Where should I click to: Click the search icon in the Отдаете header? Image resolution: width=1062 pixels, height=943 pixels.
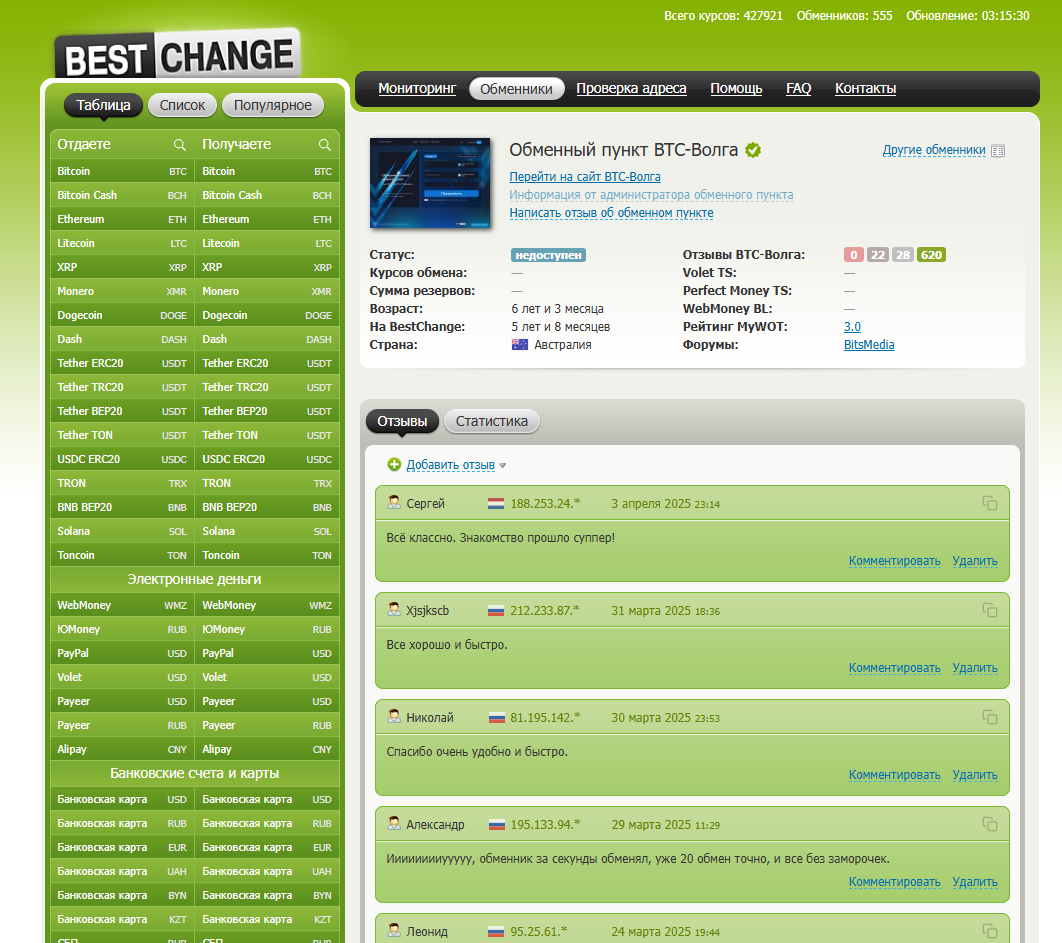(179, 144)
